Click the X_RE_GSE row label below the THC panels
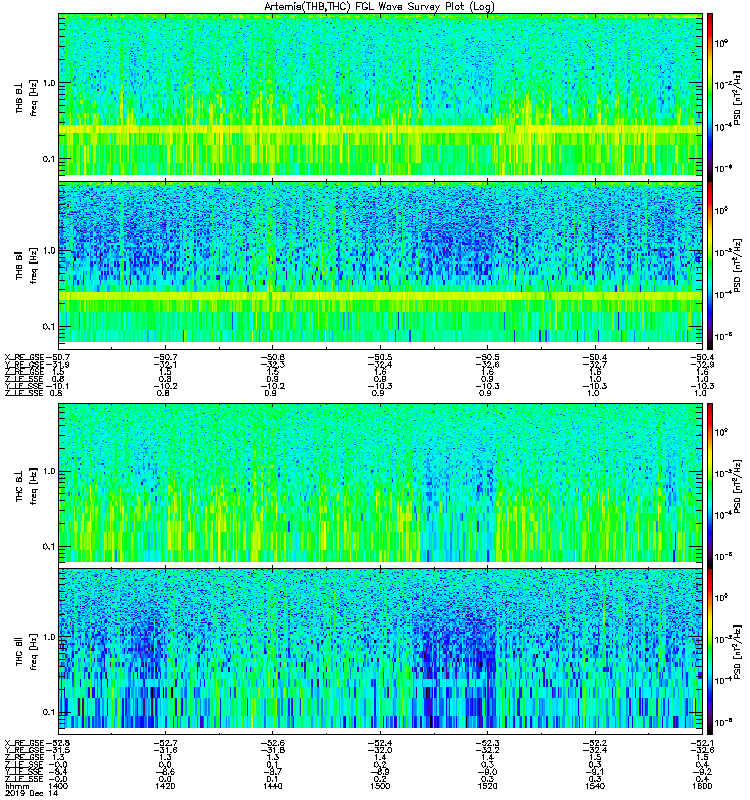The height and width of the screenshot is (800, 750). (24, 743)
